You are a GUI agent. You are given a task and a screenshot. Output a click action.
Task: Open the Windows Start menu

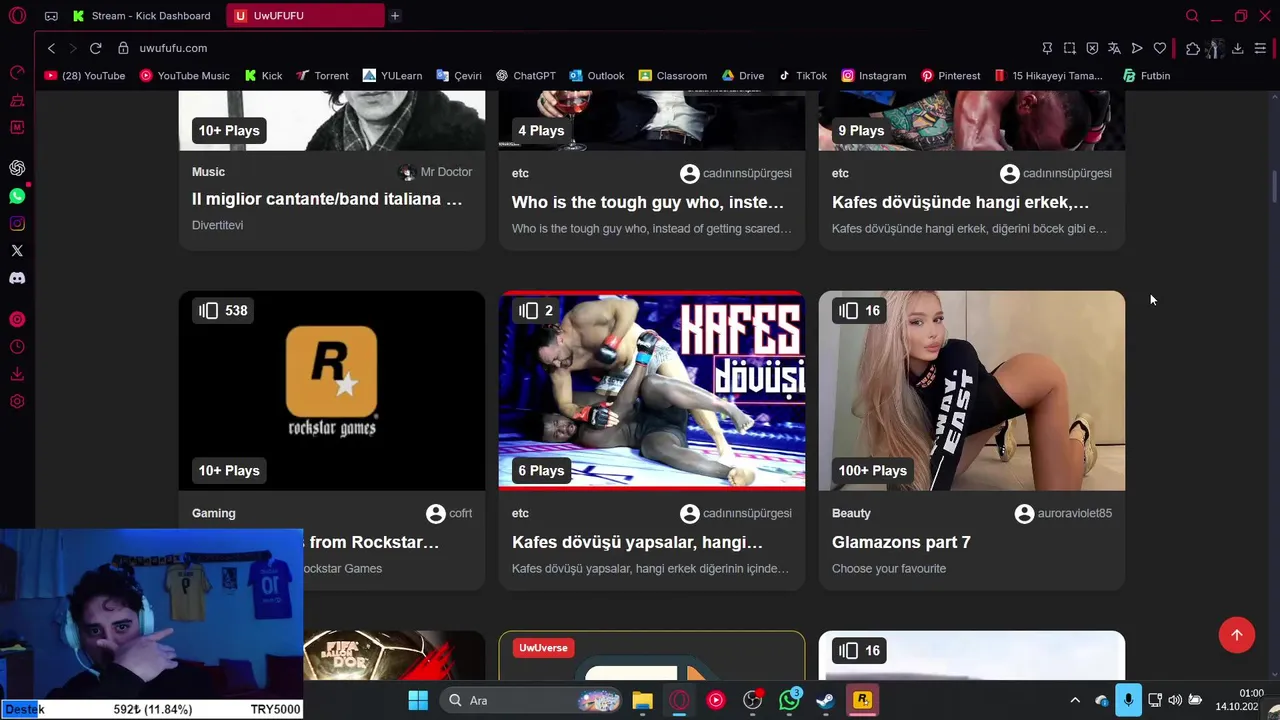pos(418,700)
